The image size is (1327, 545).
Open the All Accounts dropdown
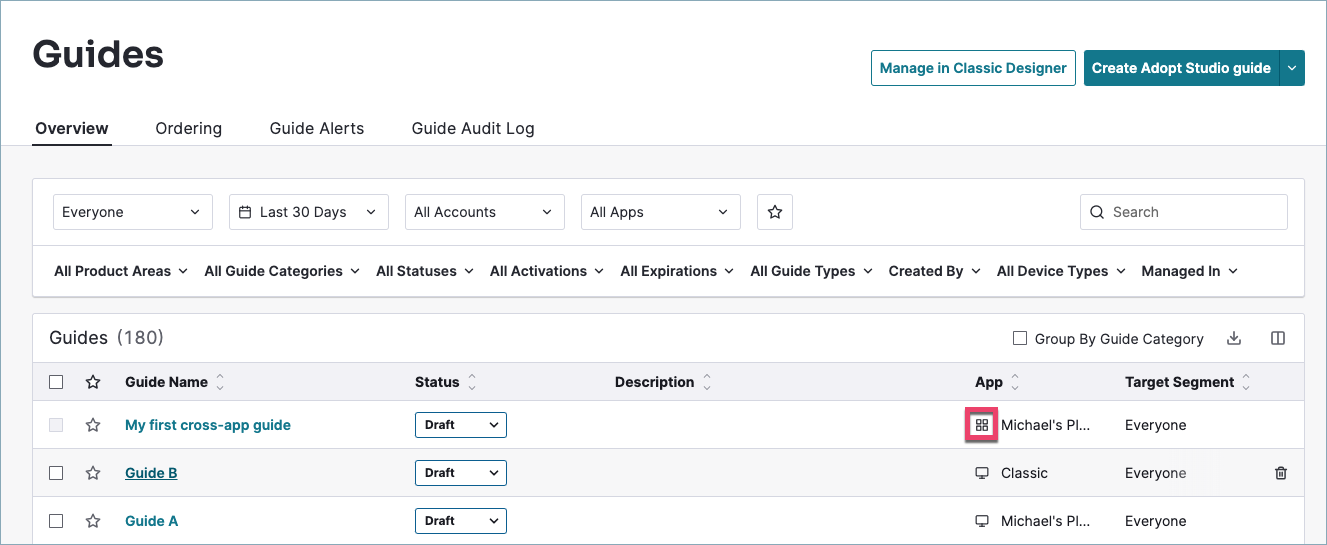pyautogui.click(x=485, y=212)
